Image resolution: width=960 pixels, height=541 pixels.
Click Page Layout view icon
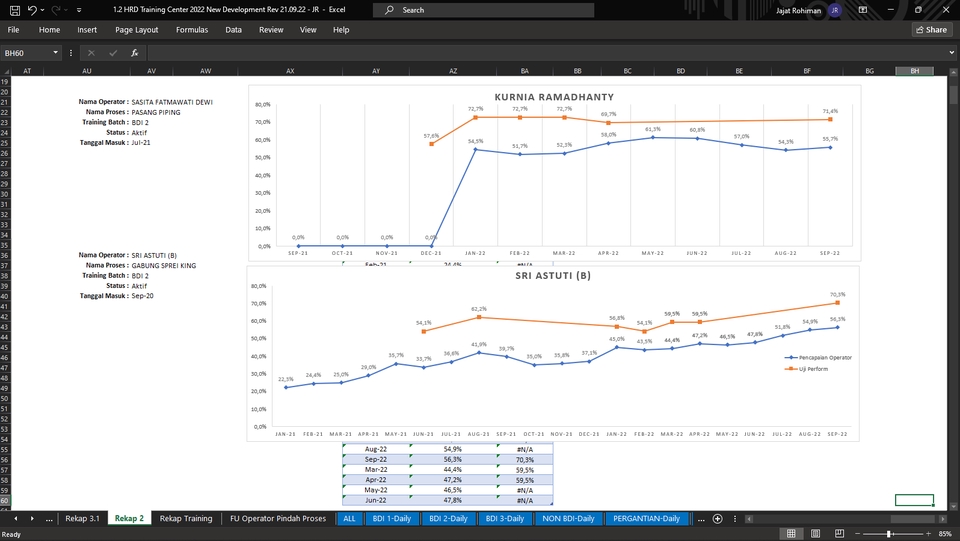pyautogui.click(x=816, y=534)
